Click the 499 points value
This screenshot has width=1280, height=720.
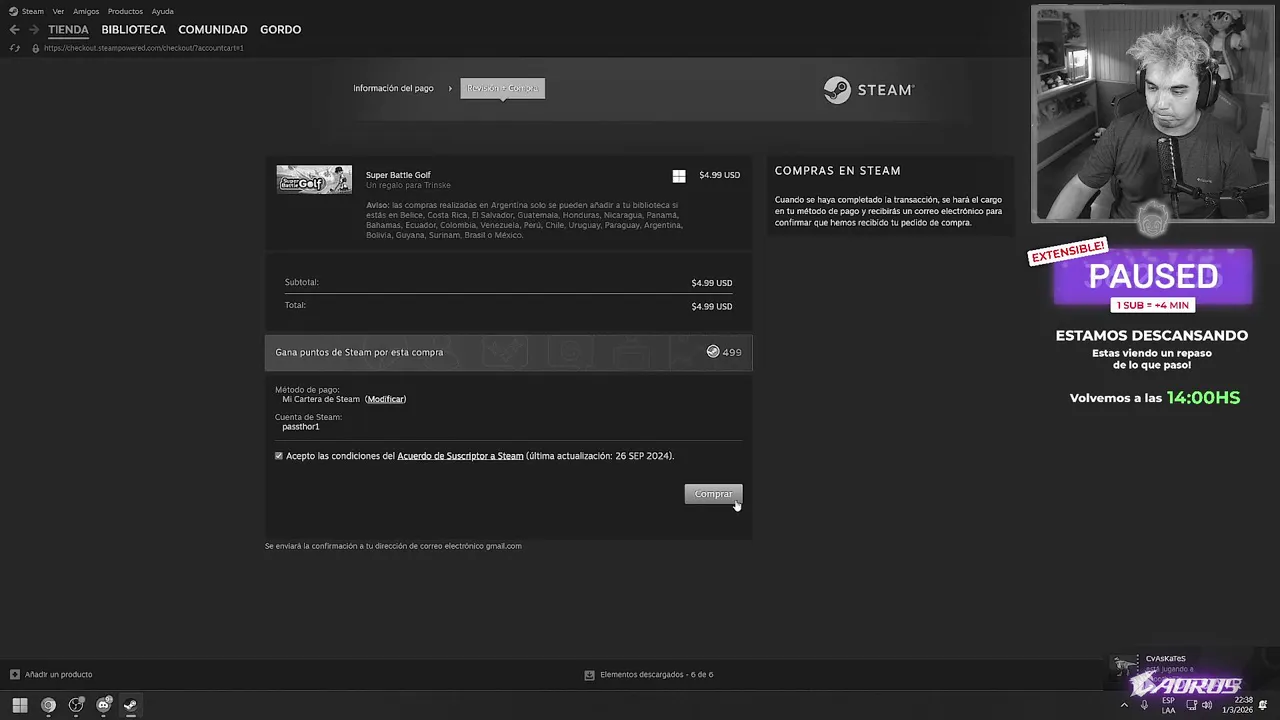coord(732,352)
